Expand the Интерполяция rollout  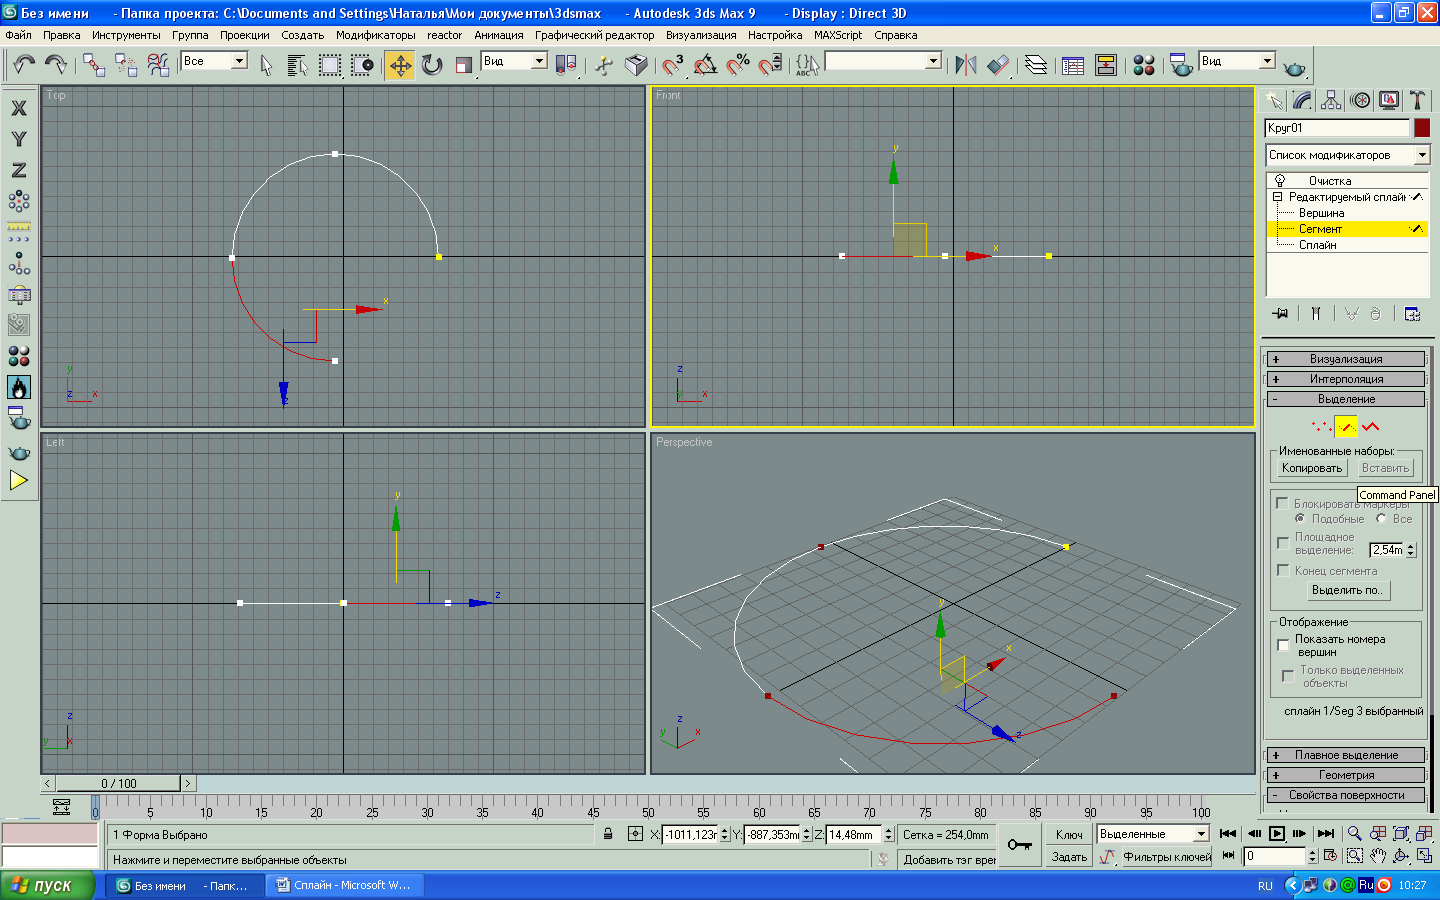pos(1346,379)
